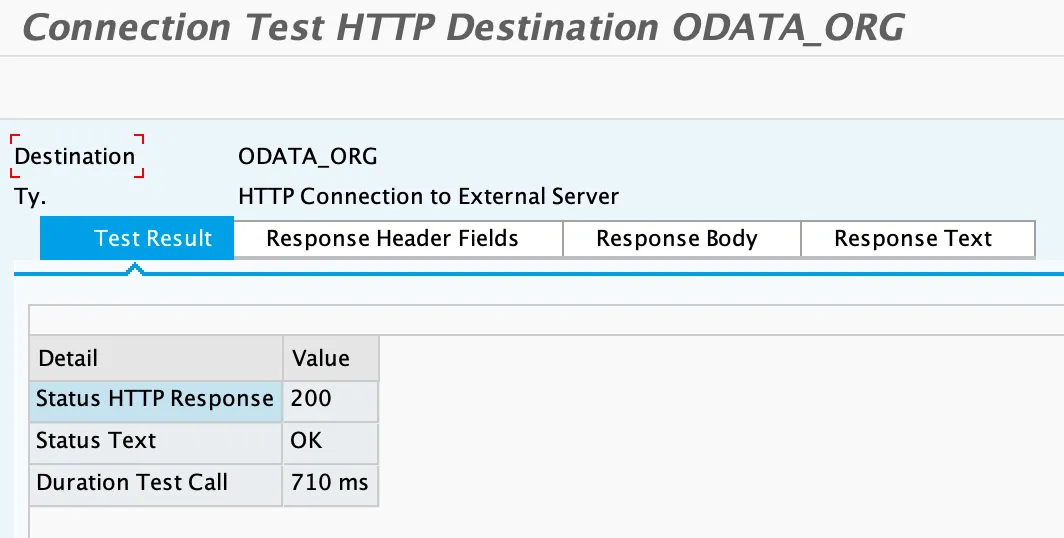1064x538 pixels.
Task: Click the Detail column header
Action: pos(156,358)
